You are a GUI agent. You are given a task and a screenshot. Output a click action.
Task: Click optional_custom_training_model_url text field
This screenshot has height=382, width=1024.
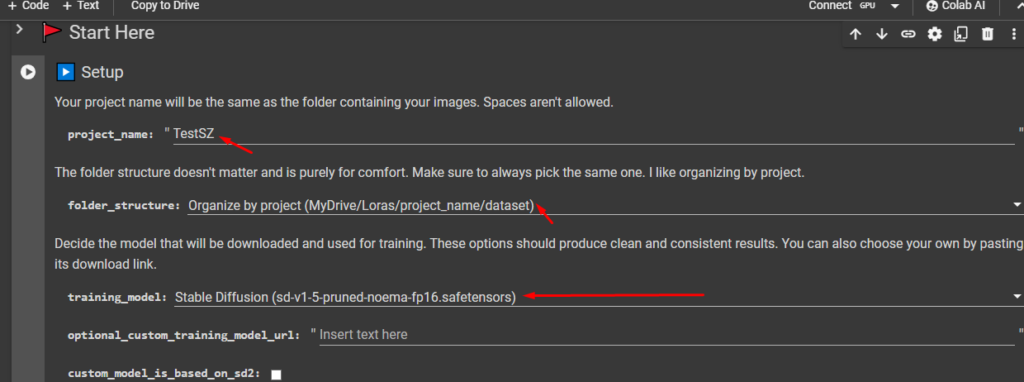click(667, 334)
